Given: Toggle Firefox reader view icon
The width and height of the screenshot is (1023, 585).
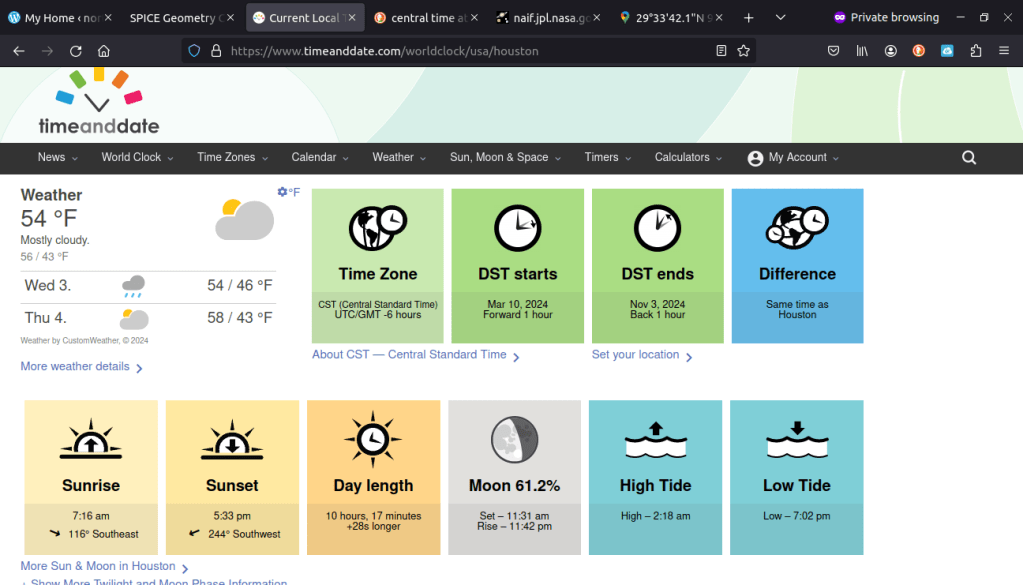Looking at the screenshot, I should tap(721, 51).
